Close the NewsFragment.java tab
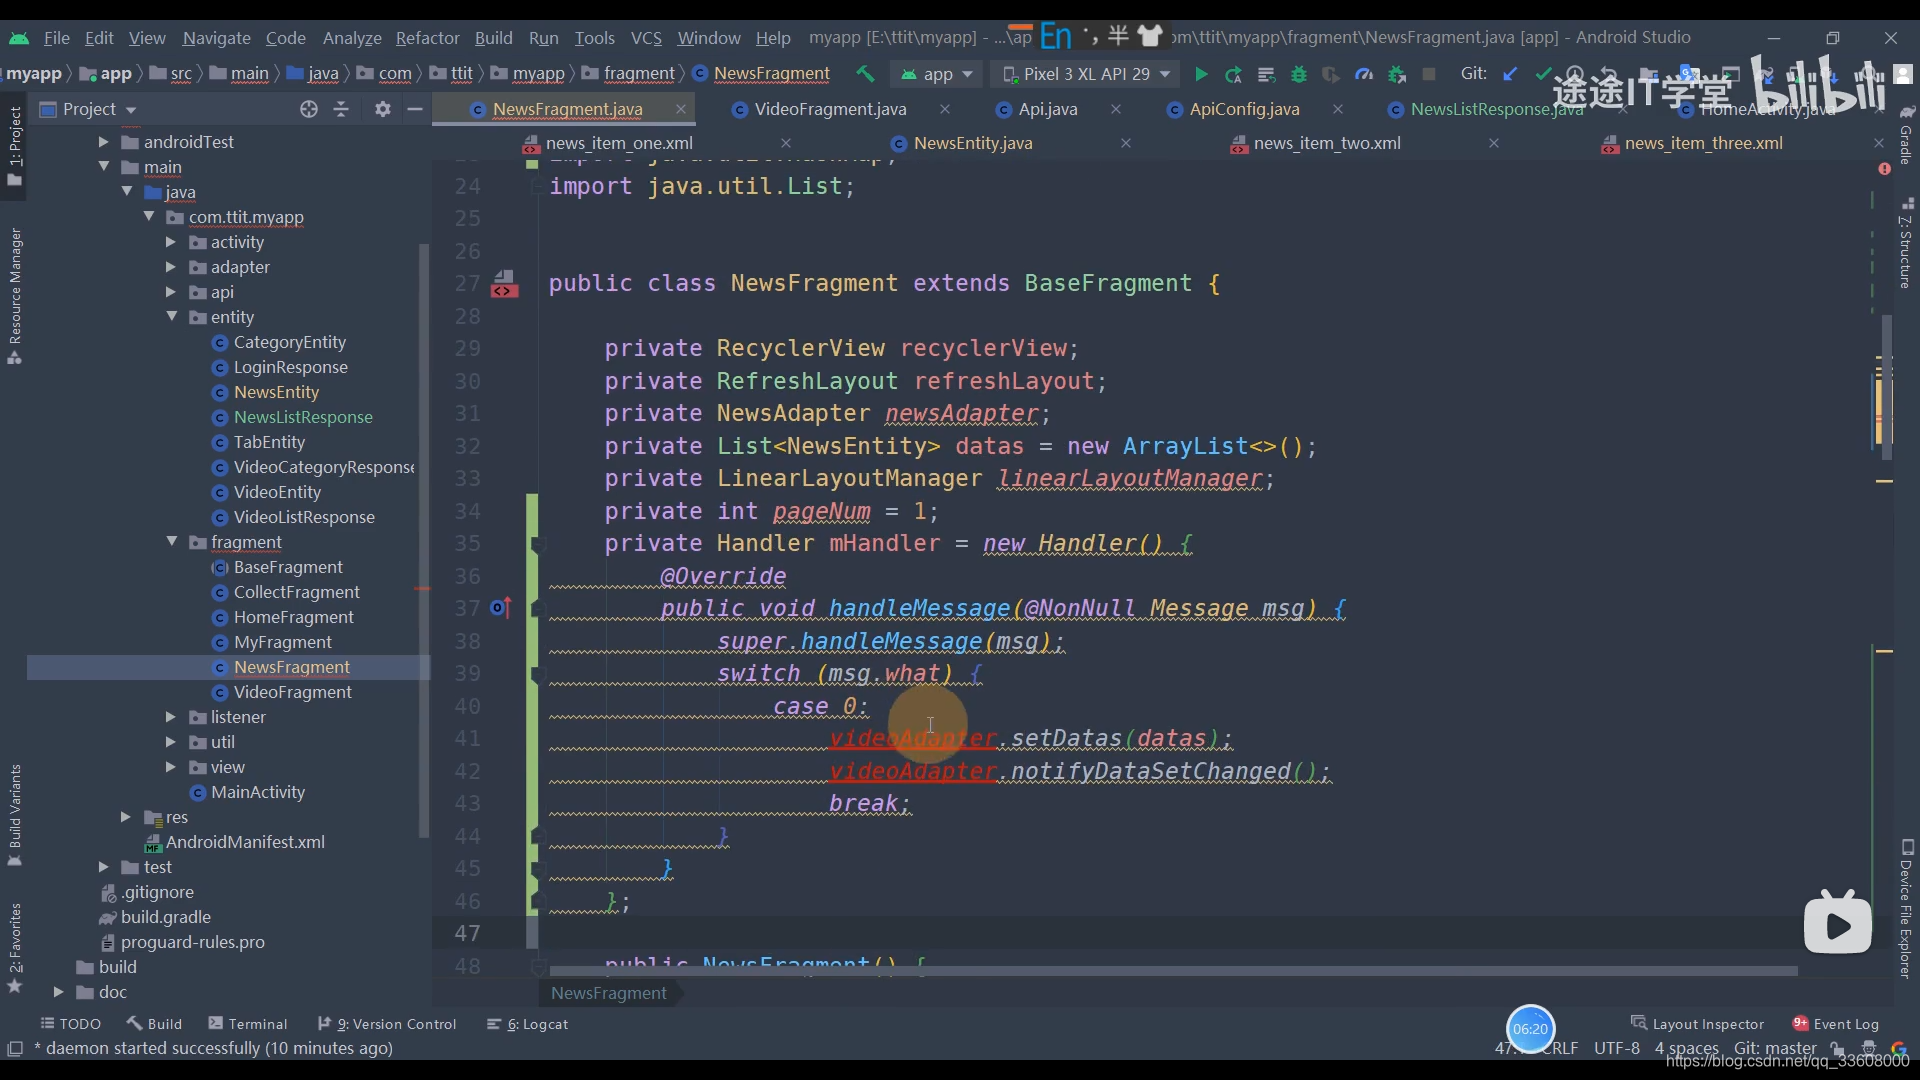The image size is (1920, 1080). coord(681,109)
